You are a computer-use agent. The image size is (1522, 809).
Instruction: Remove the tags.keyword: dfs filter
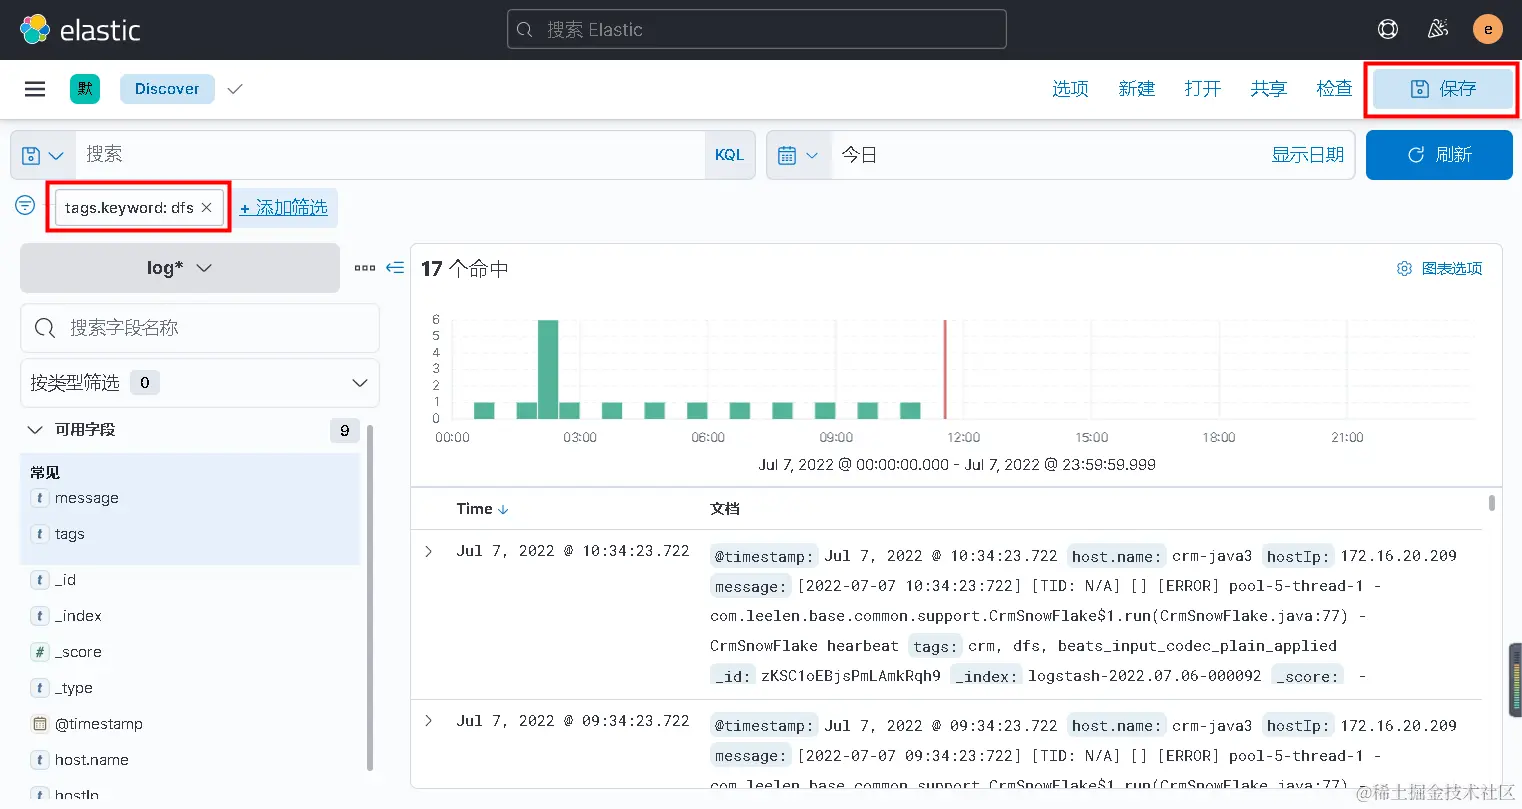(x=206, y=207)
